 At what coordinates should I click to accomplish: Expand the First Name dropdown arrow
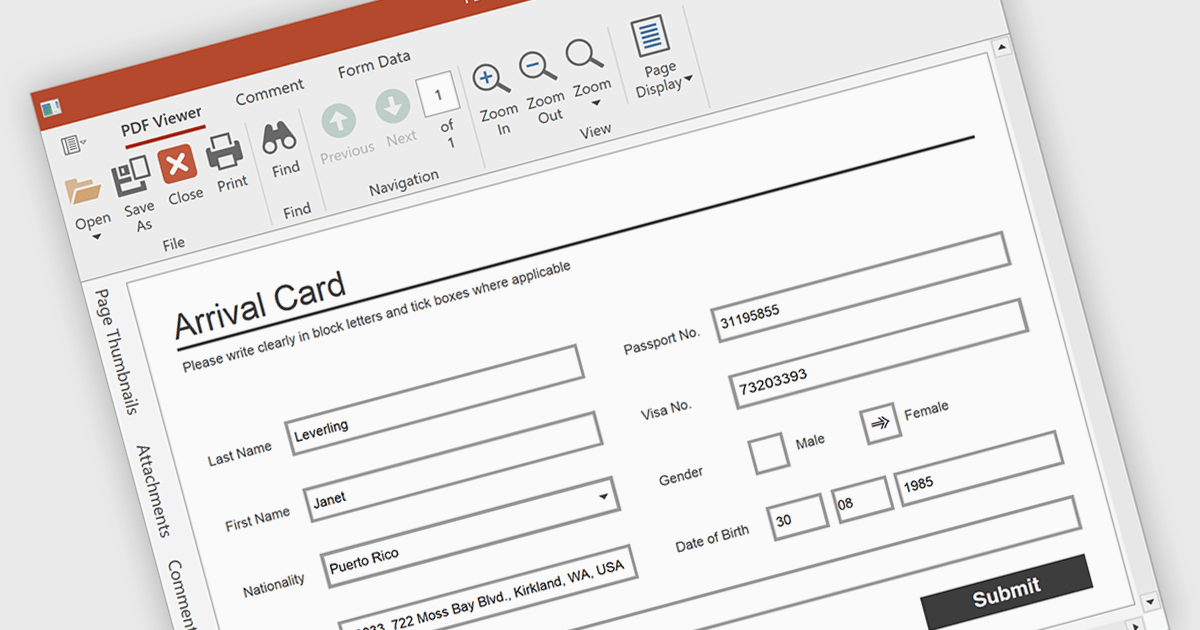[x=603, y=495]
